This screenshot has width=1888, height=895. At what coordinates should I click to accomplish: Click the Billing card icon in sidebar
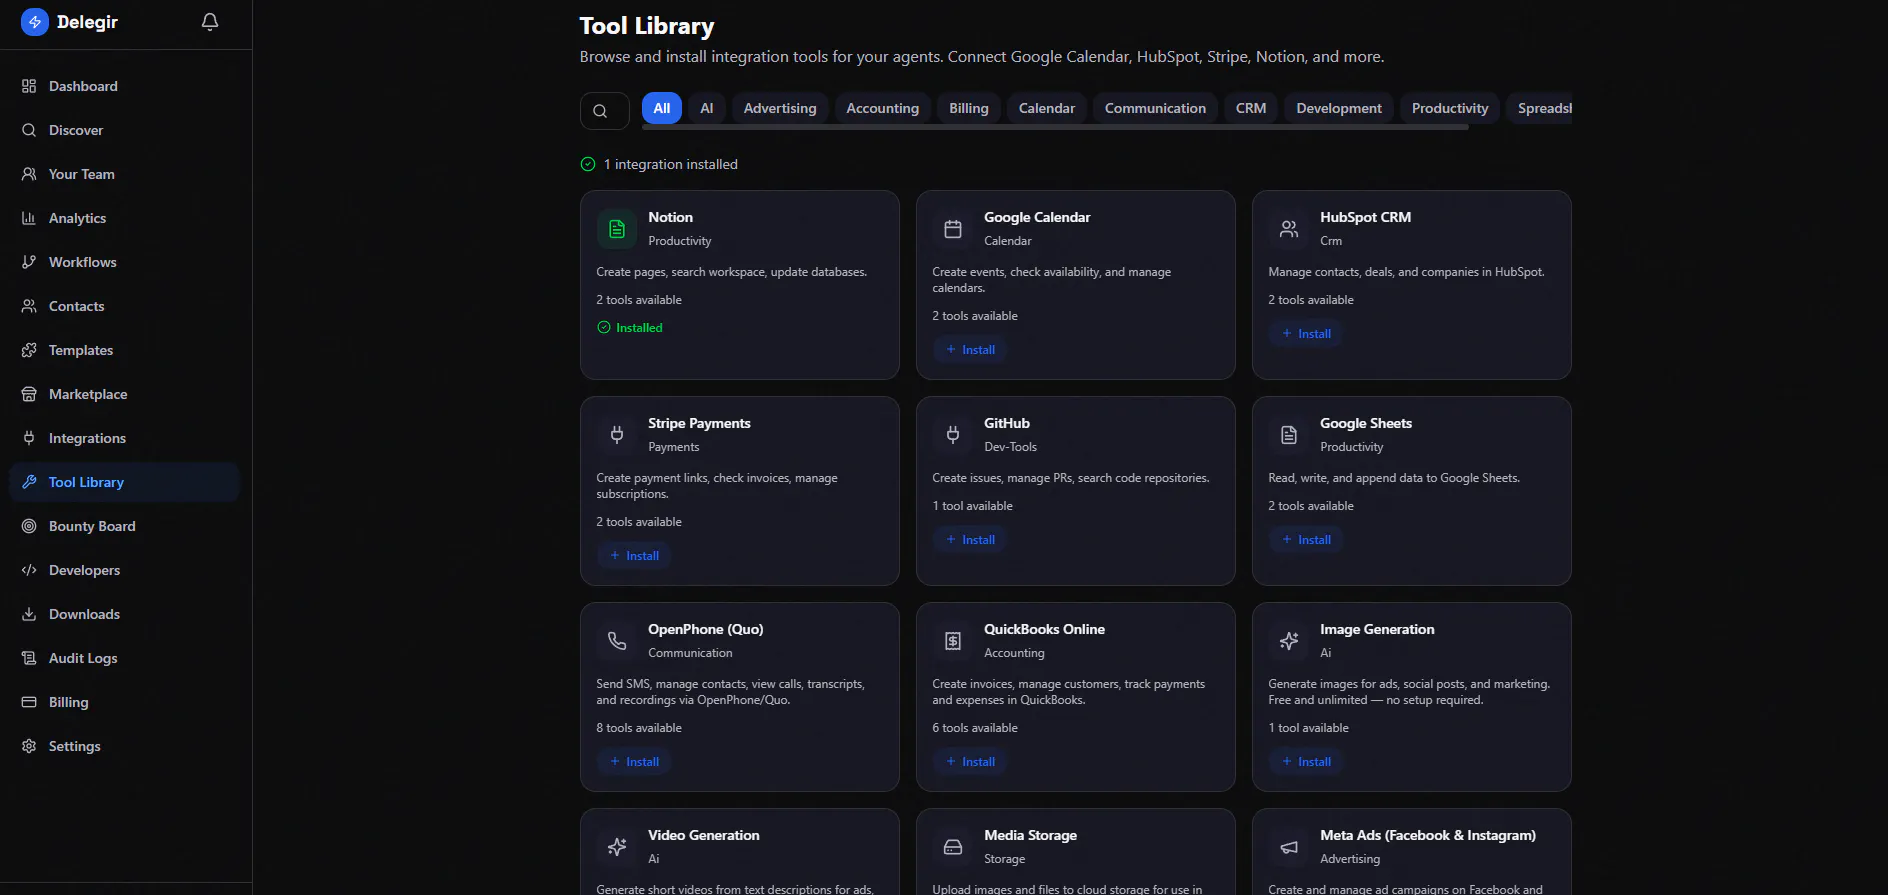tap(29, 702)
